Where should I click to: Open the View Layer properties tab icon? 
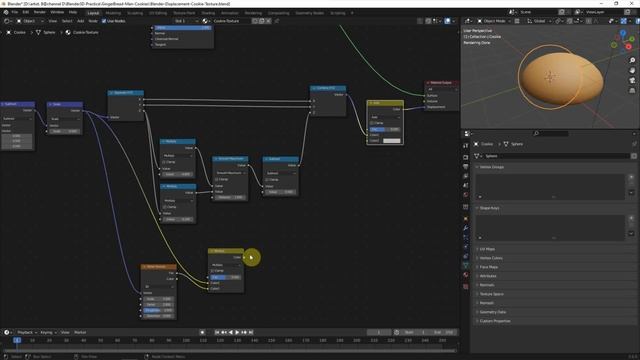(466, 176)
